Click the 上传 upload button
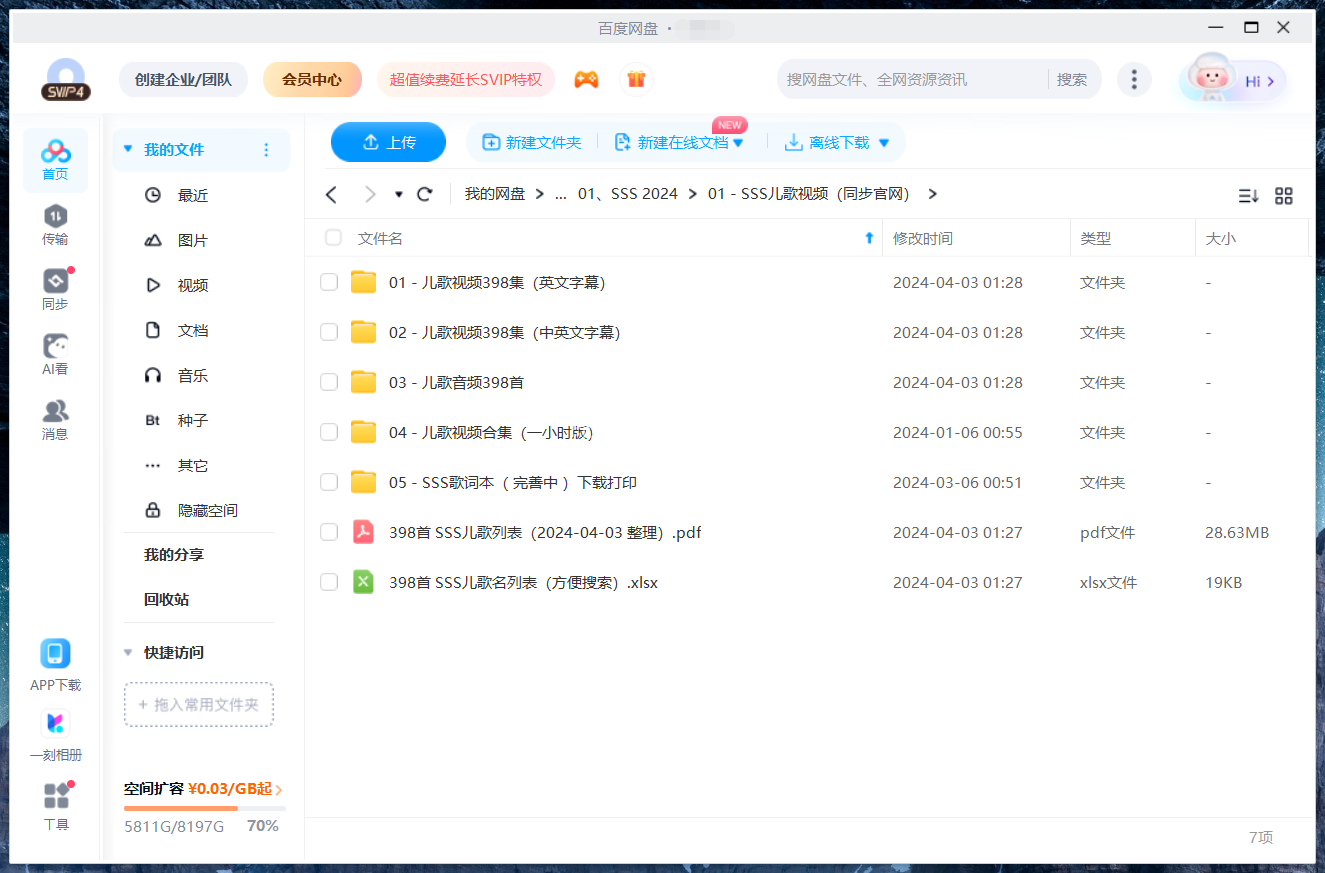 (x=388, y=142)
